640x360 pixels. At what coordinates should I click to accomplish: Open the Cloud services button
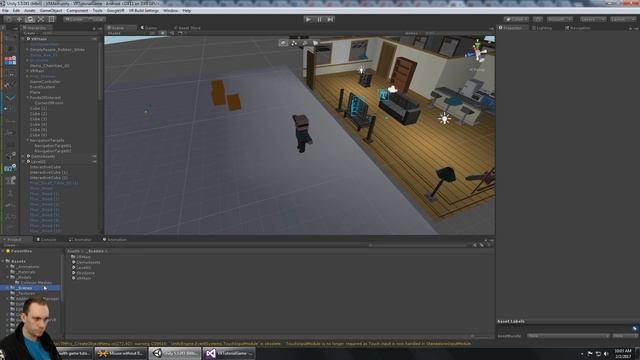coord(538,19)
